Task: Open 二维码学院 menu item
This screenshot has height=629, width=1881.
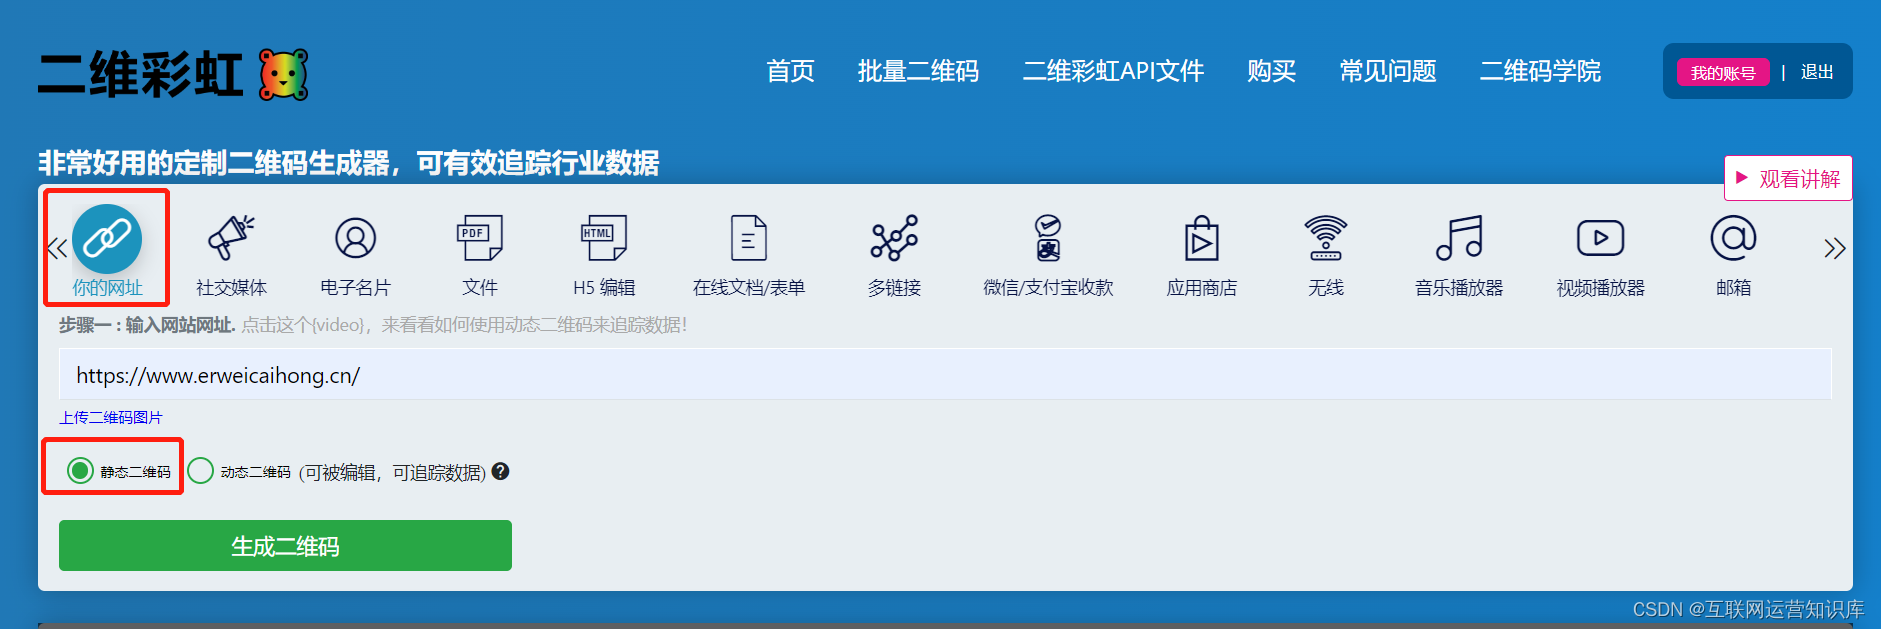Action: 1540,71
